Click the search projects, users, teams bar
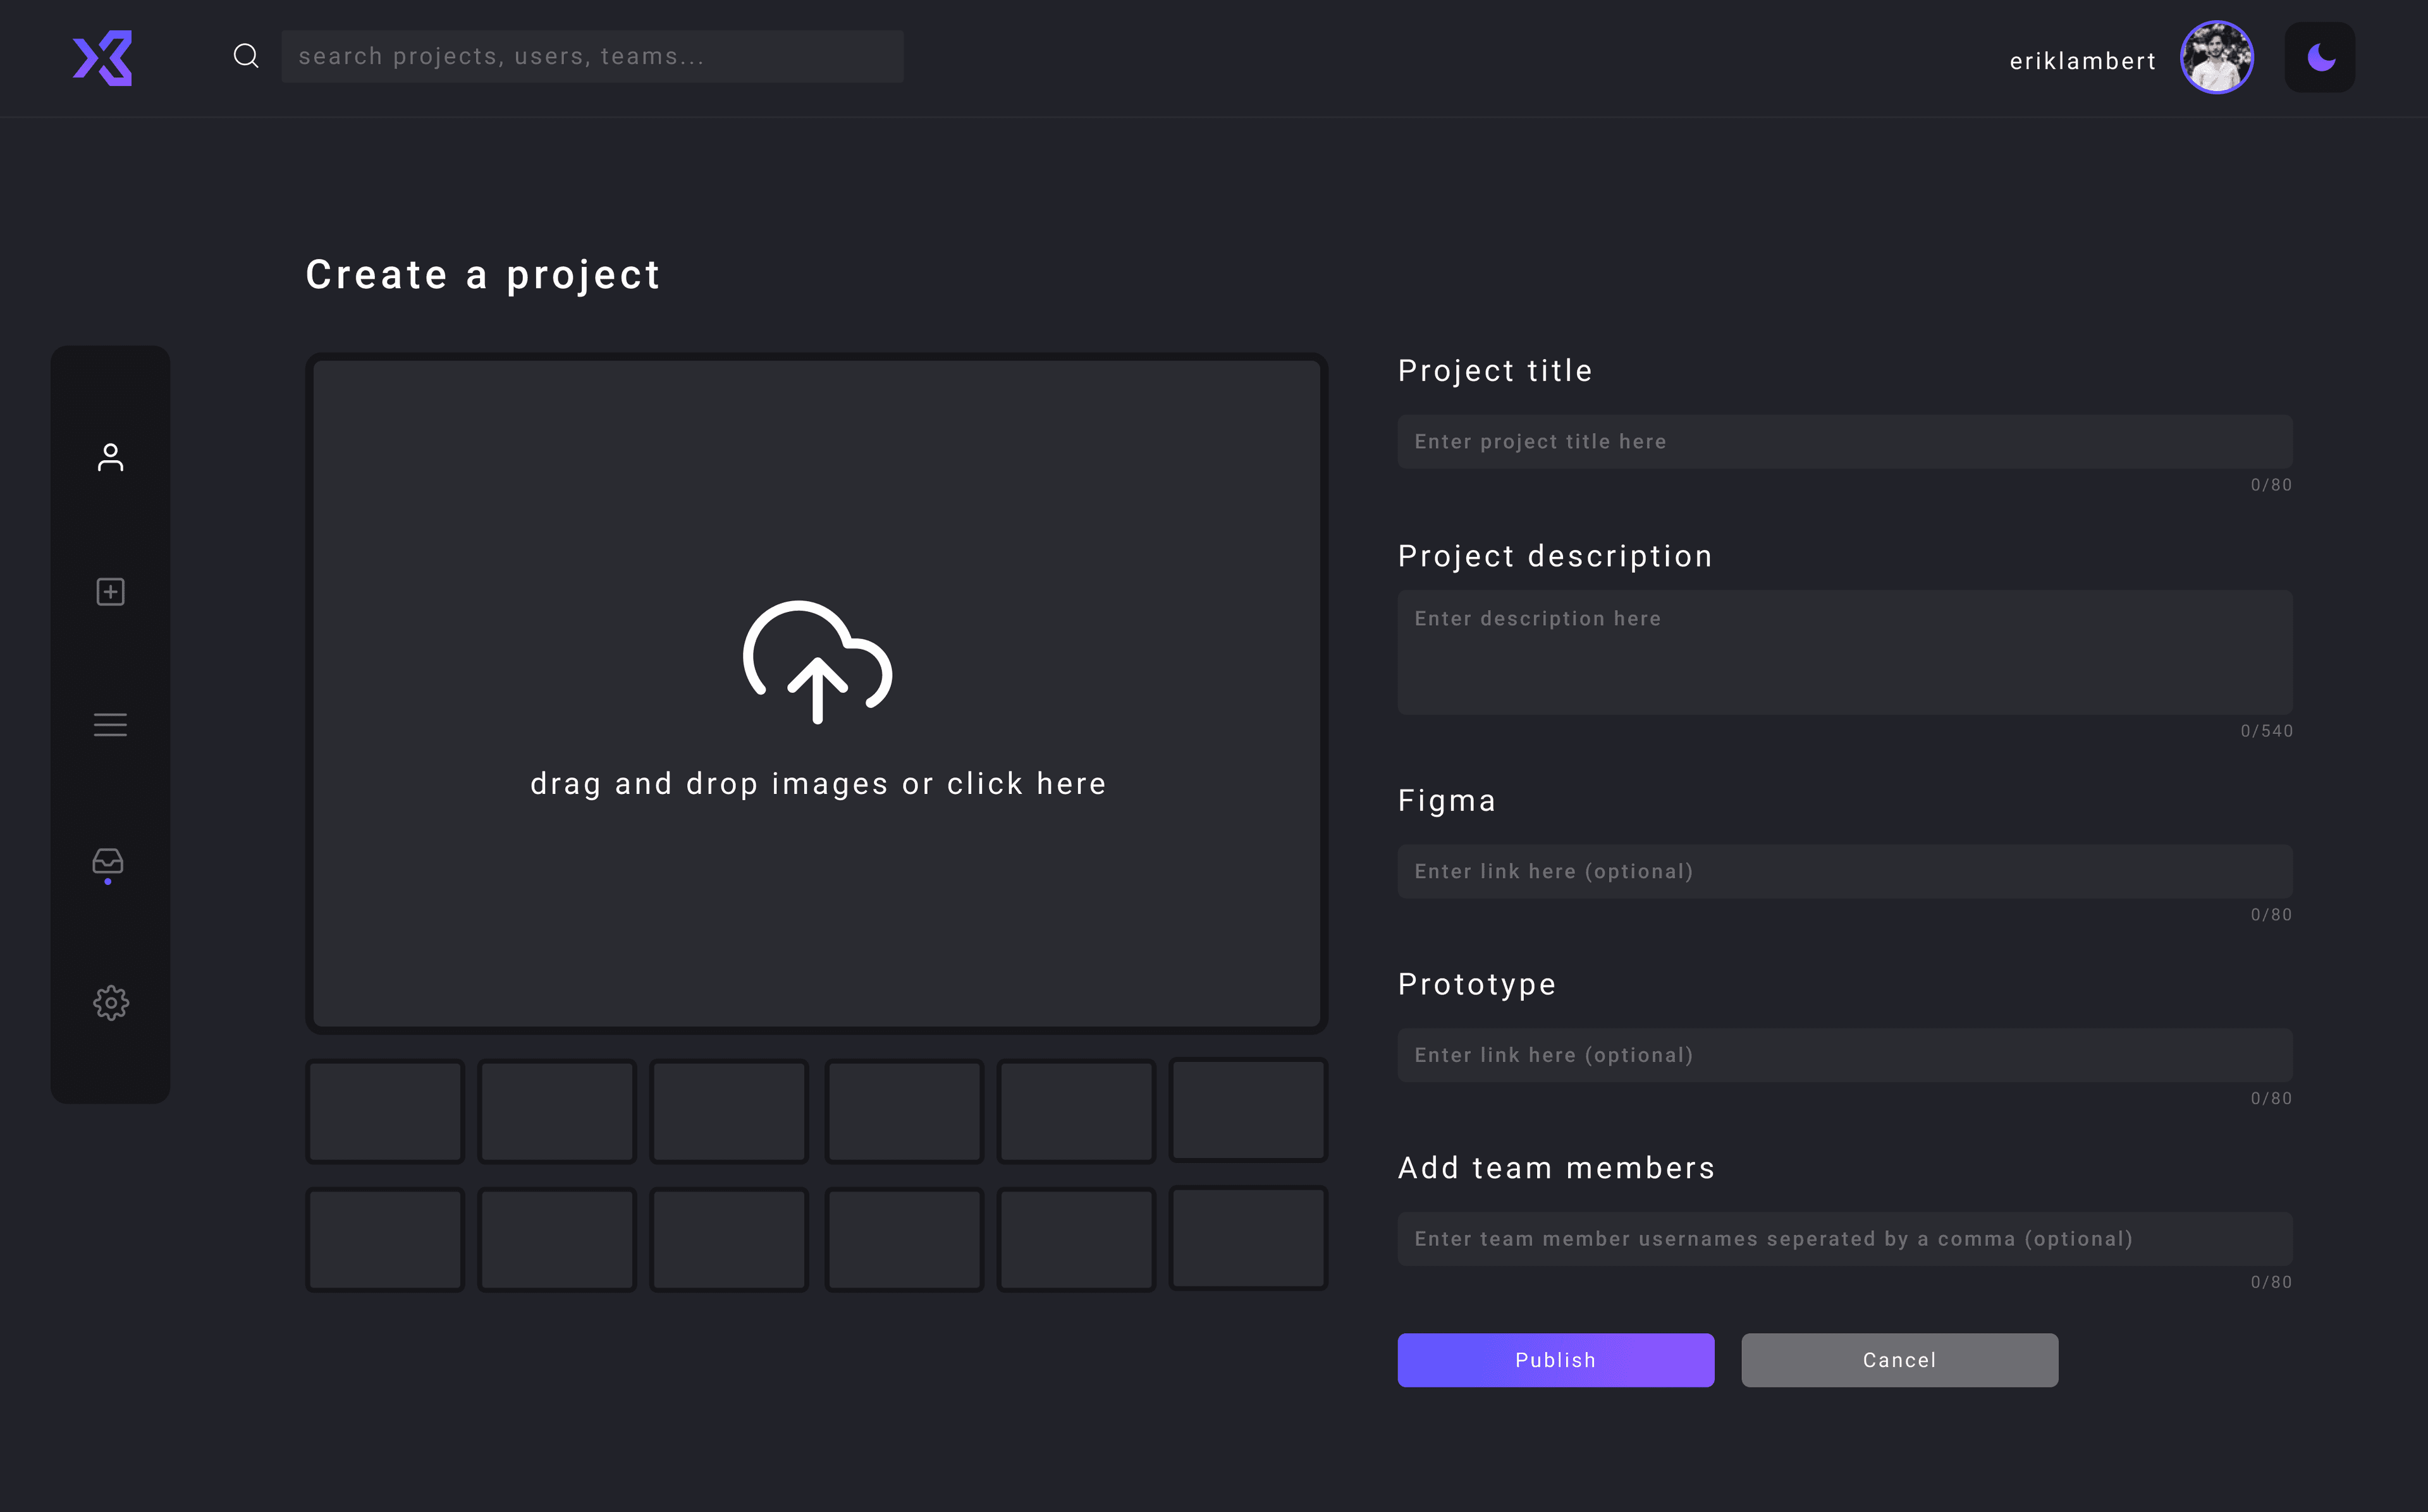 (x=592, y=55)
